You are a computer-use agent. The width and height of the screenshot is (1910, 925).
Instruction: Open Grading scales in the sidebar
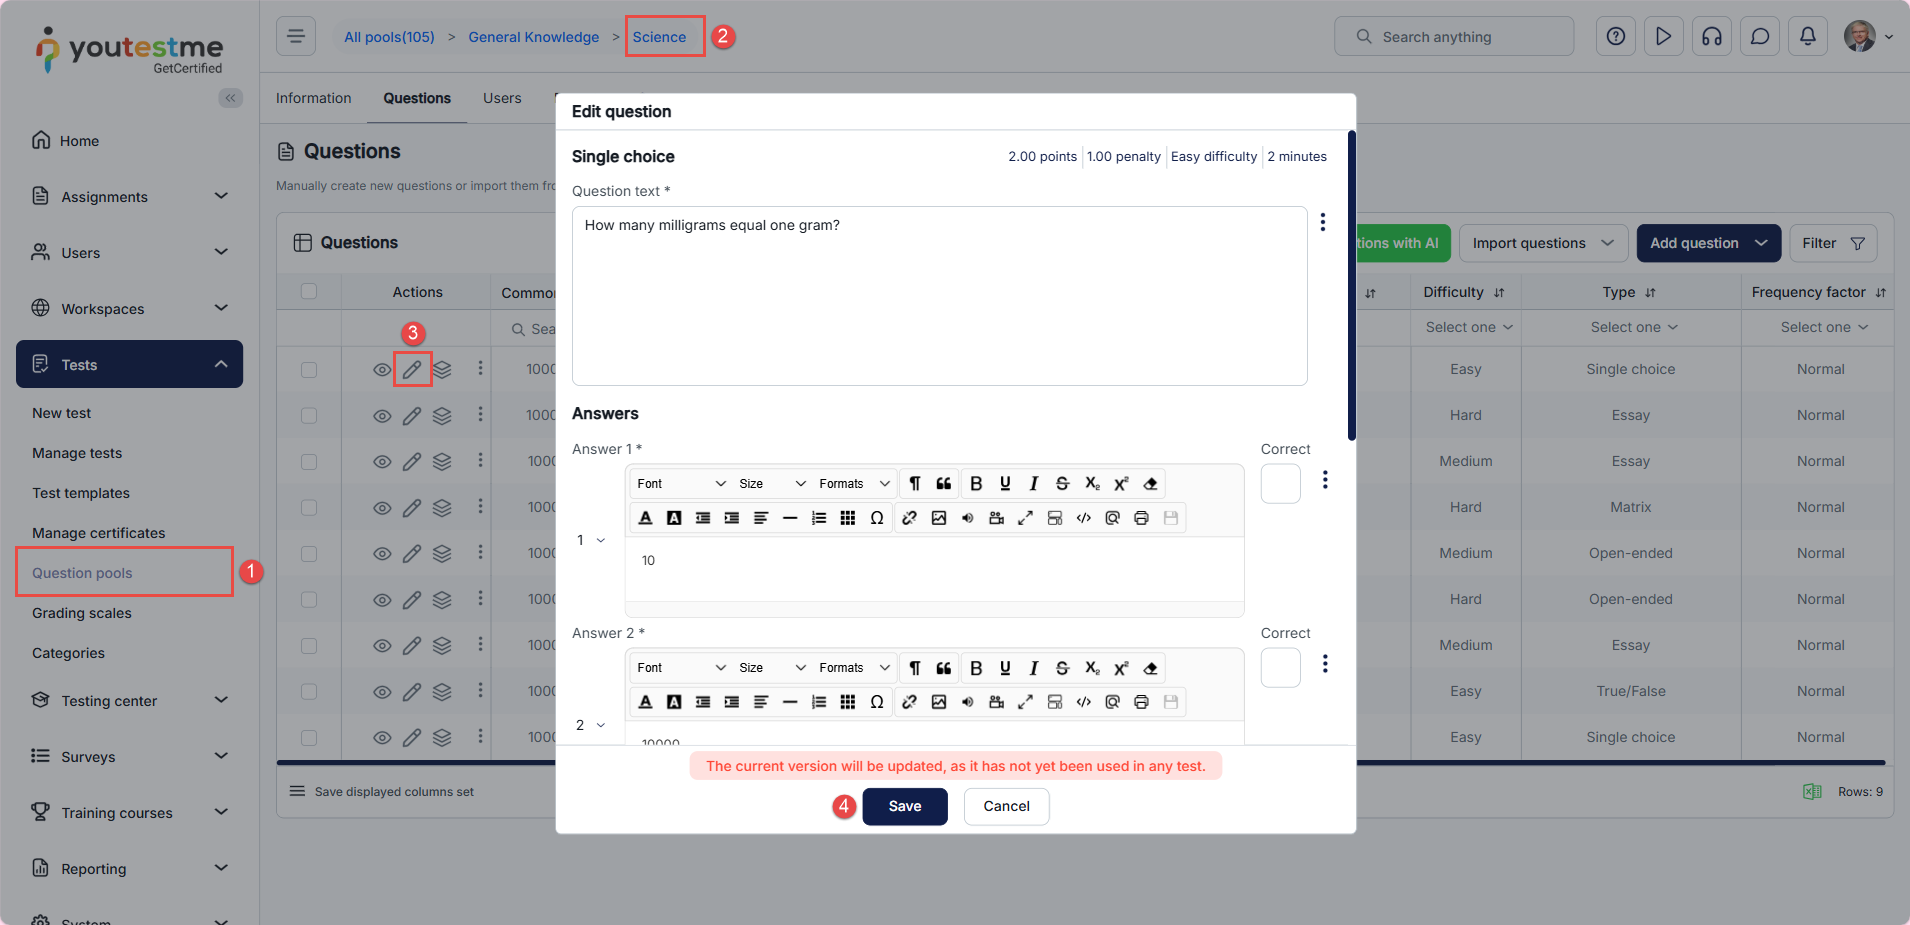pos(82,613)
